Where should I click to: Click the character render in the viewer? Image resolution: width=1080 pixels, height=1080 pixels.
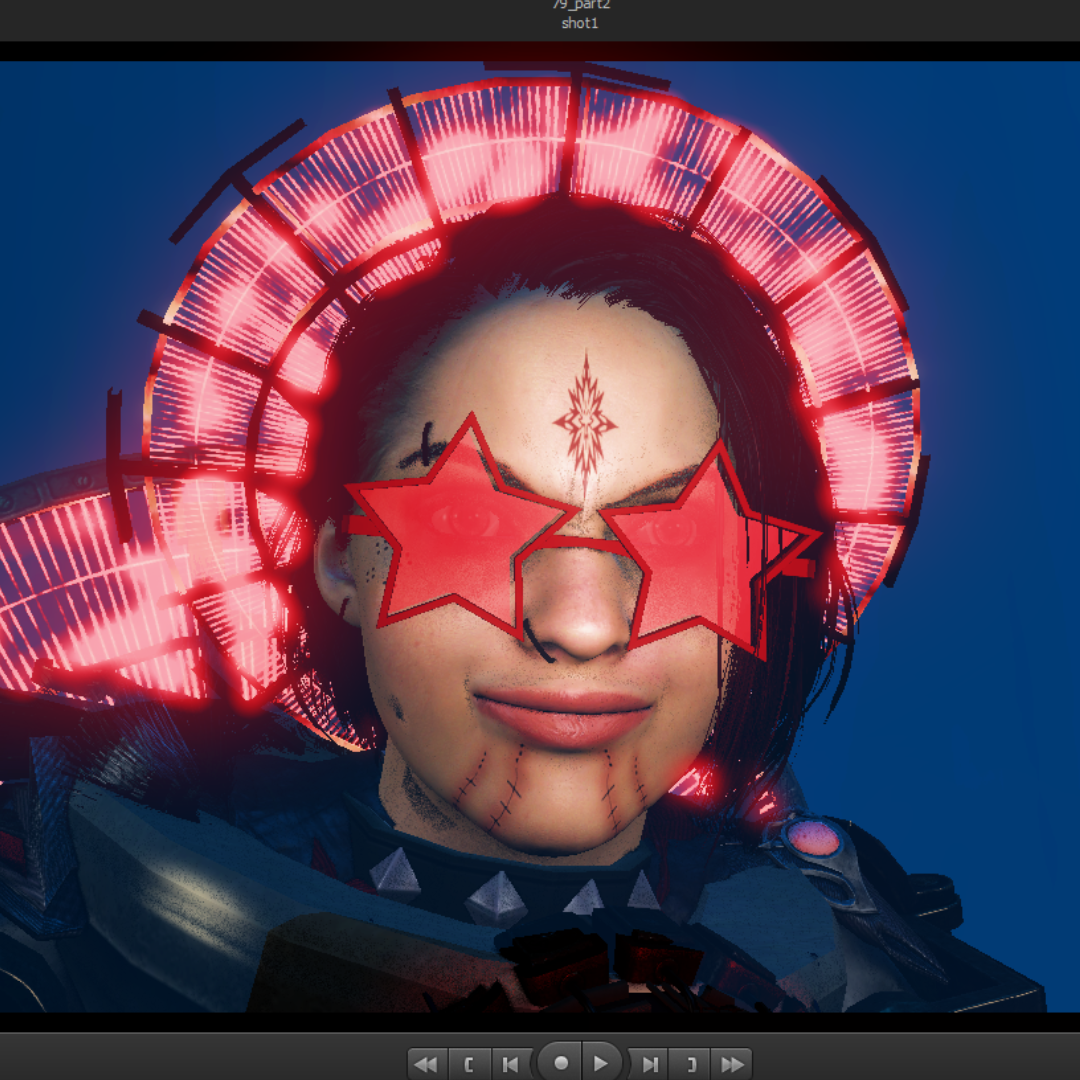(540, 537)
